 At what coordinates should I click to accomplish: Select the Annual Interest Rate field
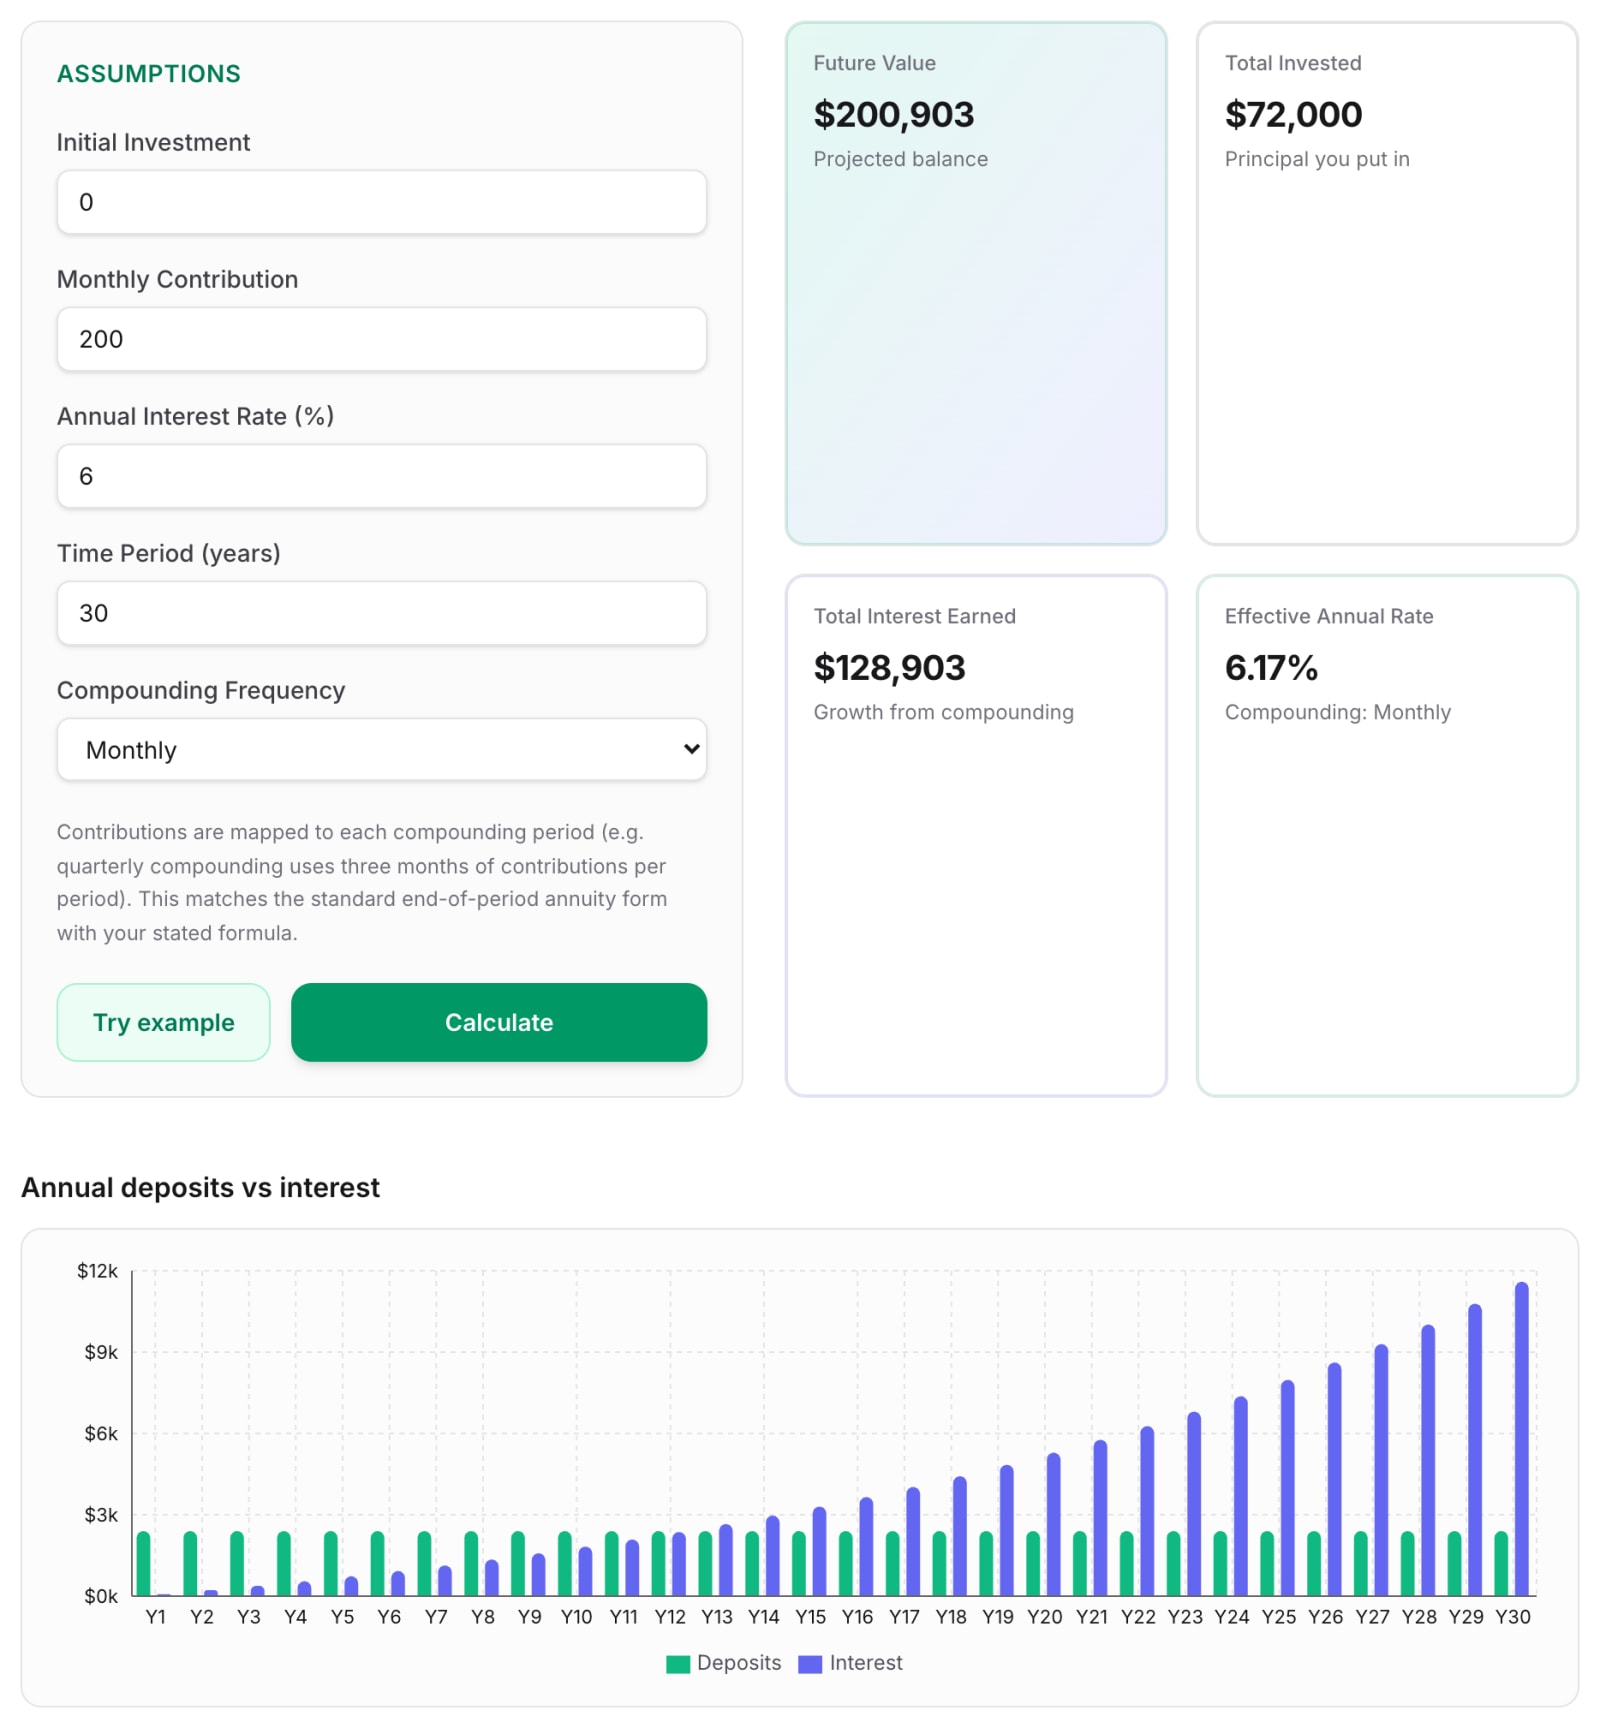click(x=381, y=476)
